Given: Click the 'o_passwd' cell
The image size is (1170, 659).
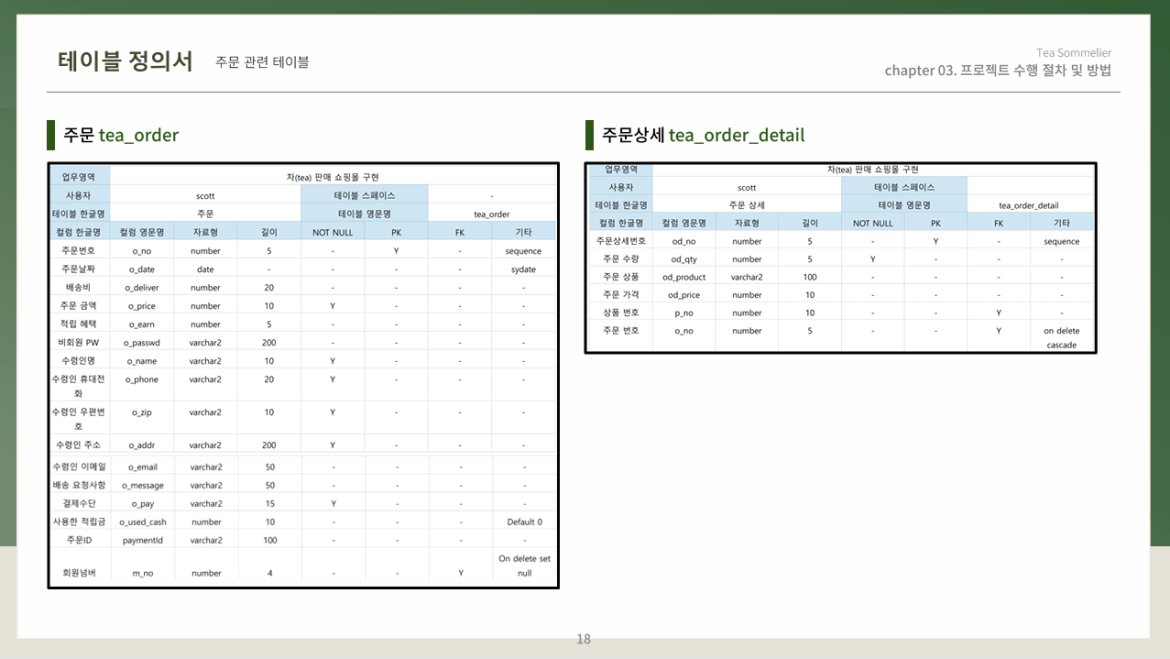Looking at the screenshot, I should point(142,343).
